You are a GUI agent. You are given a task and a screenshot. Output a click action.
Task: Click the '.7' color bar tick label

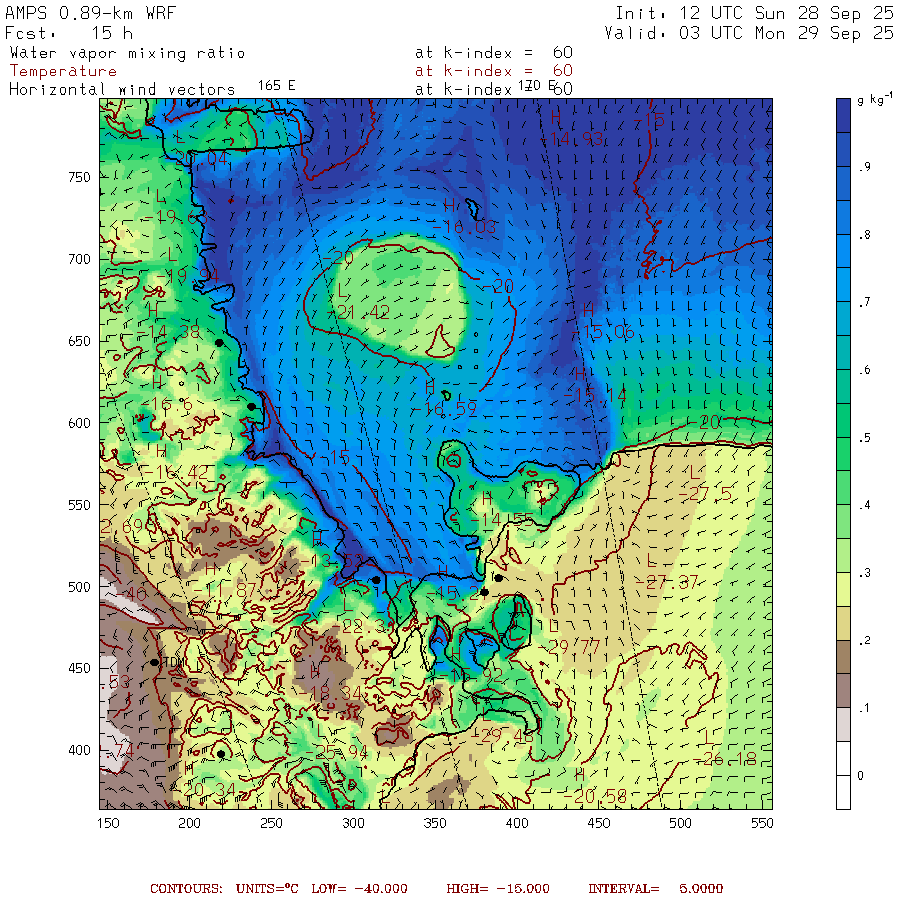click(864, 302)
